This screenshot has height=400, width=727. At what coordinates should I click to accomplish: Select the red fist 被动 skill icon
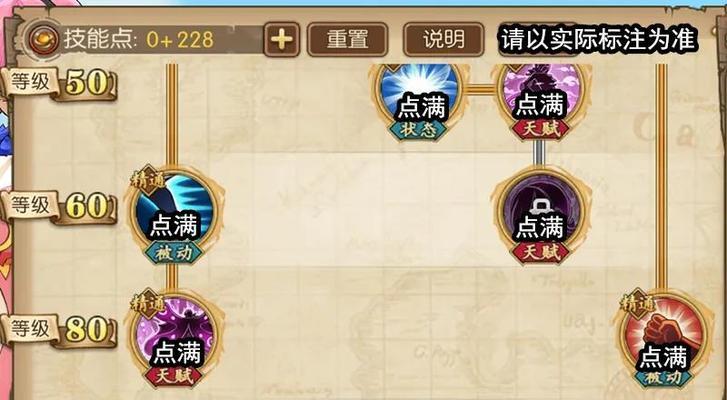coord(663,336)
